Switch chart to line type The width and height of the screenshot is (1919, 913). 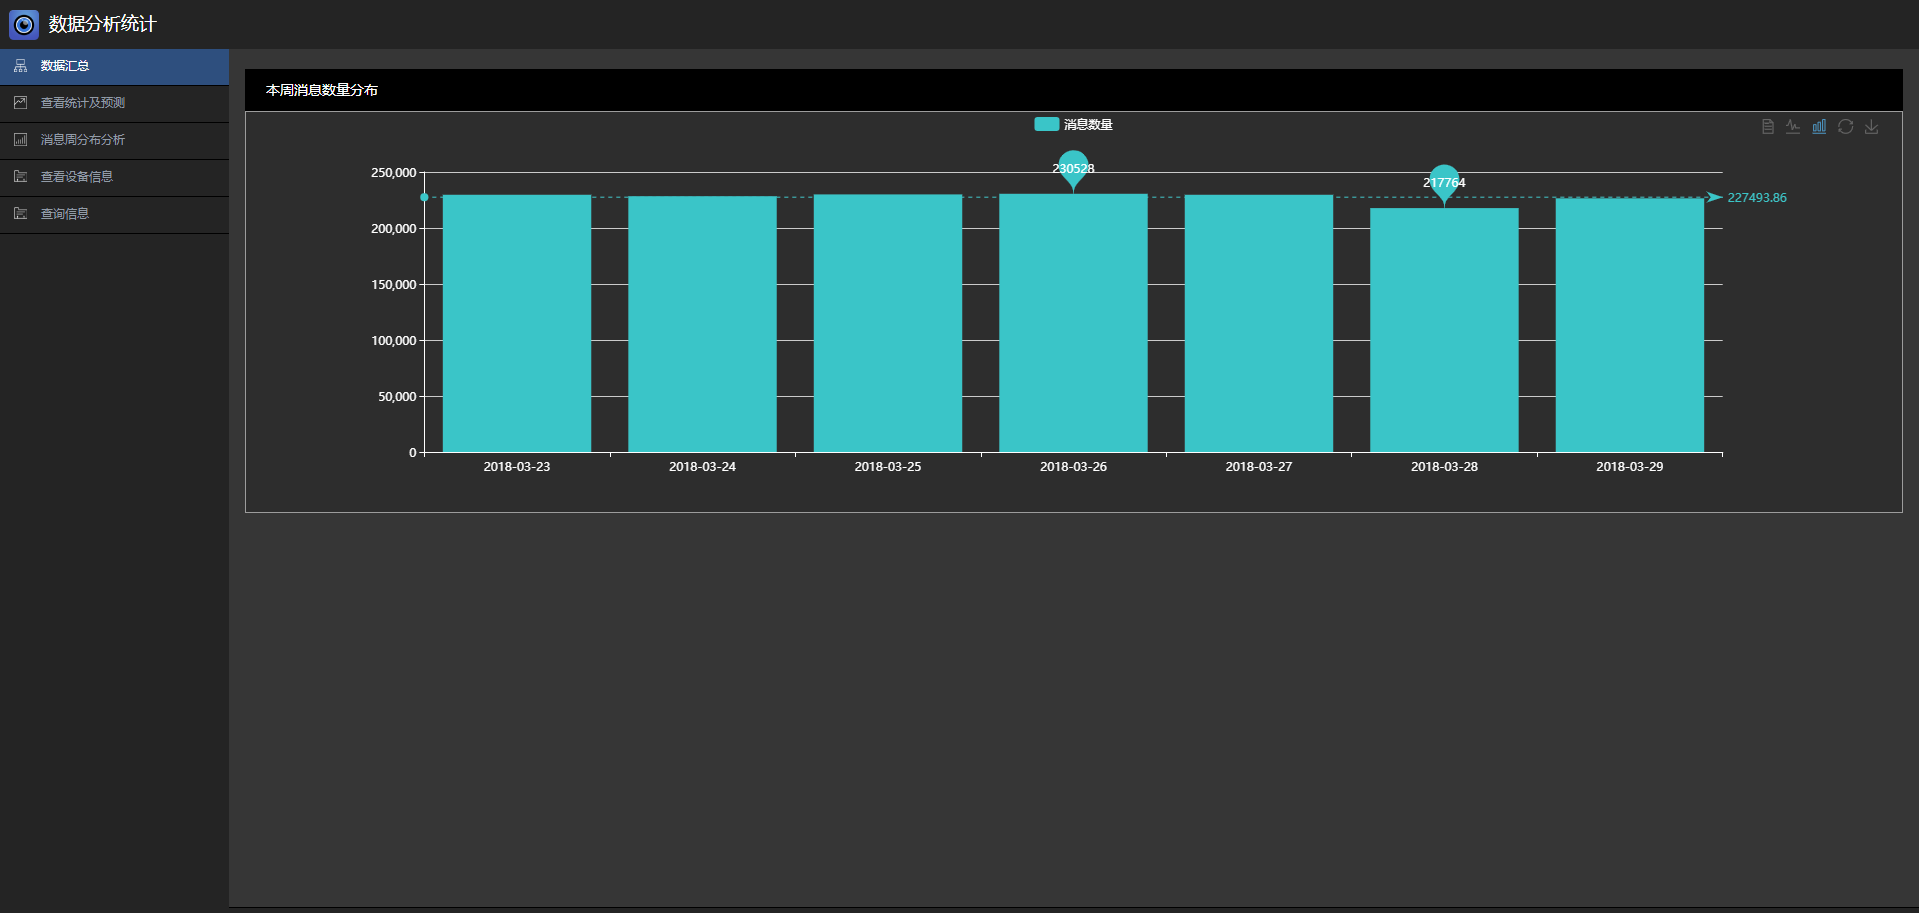(x=1793, y=127)
